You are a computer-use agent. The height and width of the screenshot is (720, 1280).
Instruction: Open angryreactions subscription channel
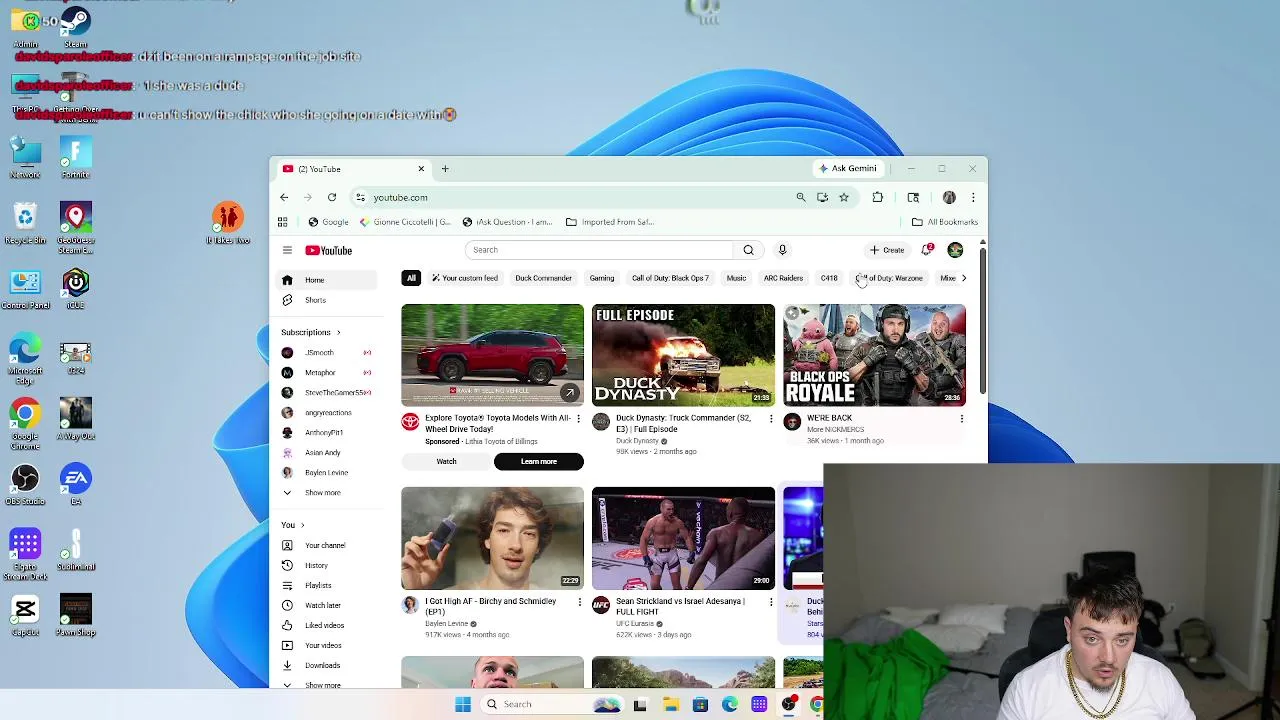(x=327, y=413)
